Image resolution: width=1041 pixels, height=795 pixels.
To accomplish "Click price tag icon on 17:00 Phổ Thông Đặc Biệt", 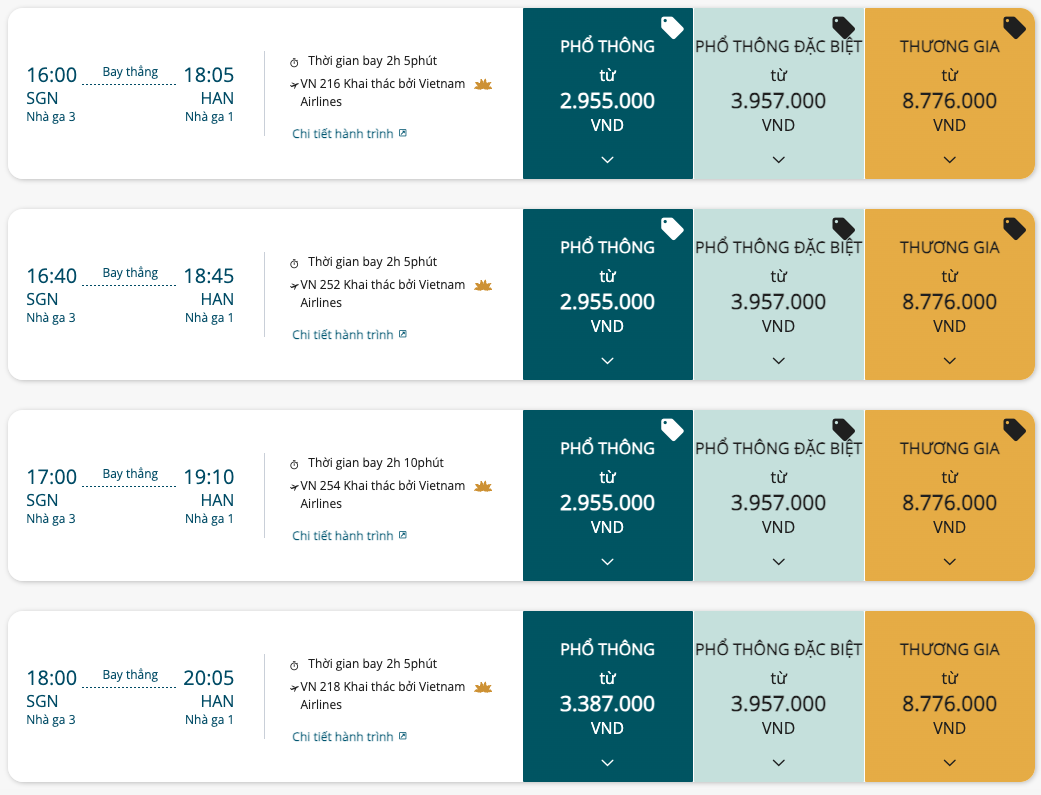I will (843, 430).
